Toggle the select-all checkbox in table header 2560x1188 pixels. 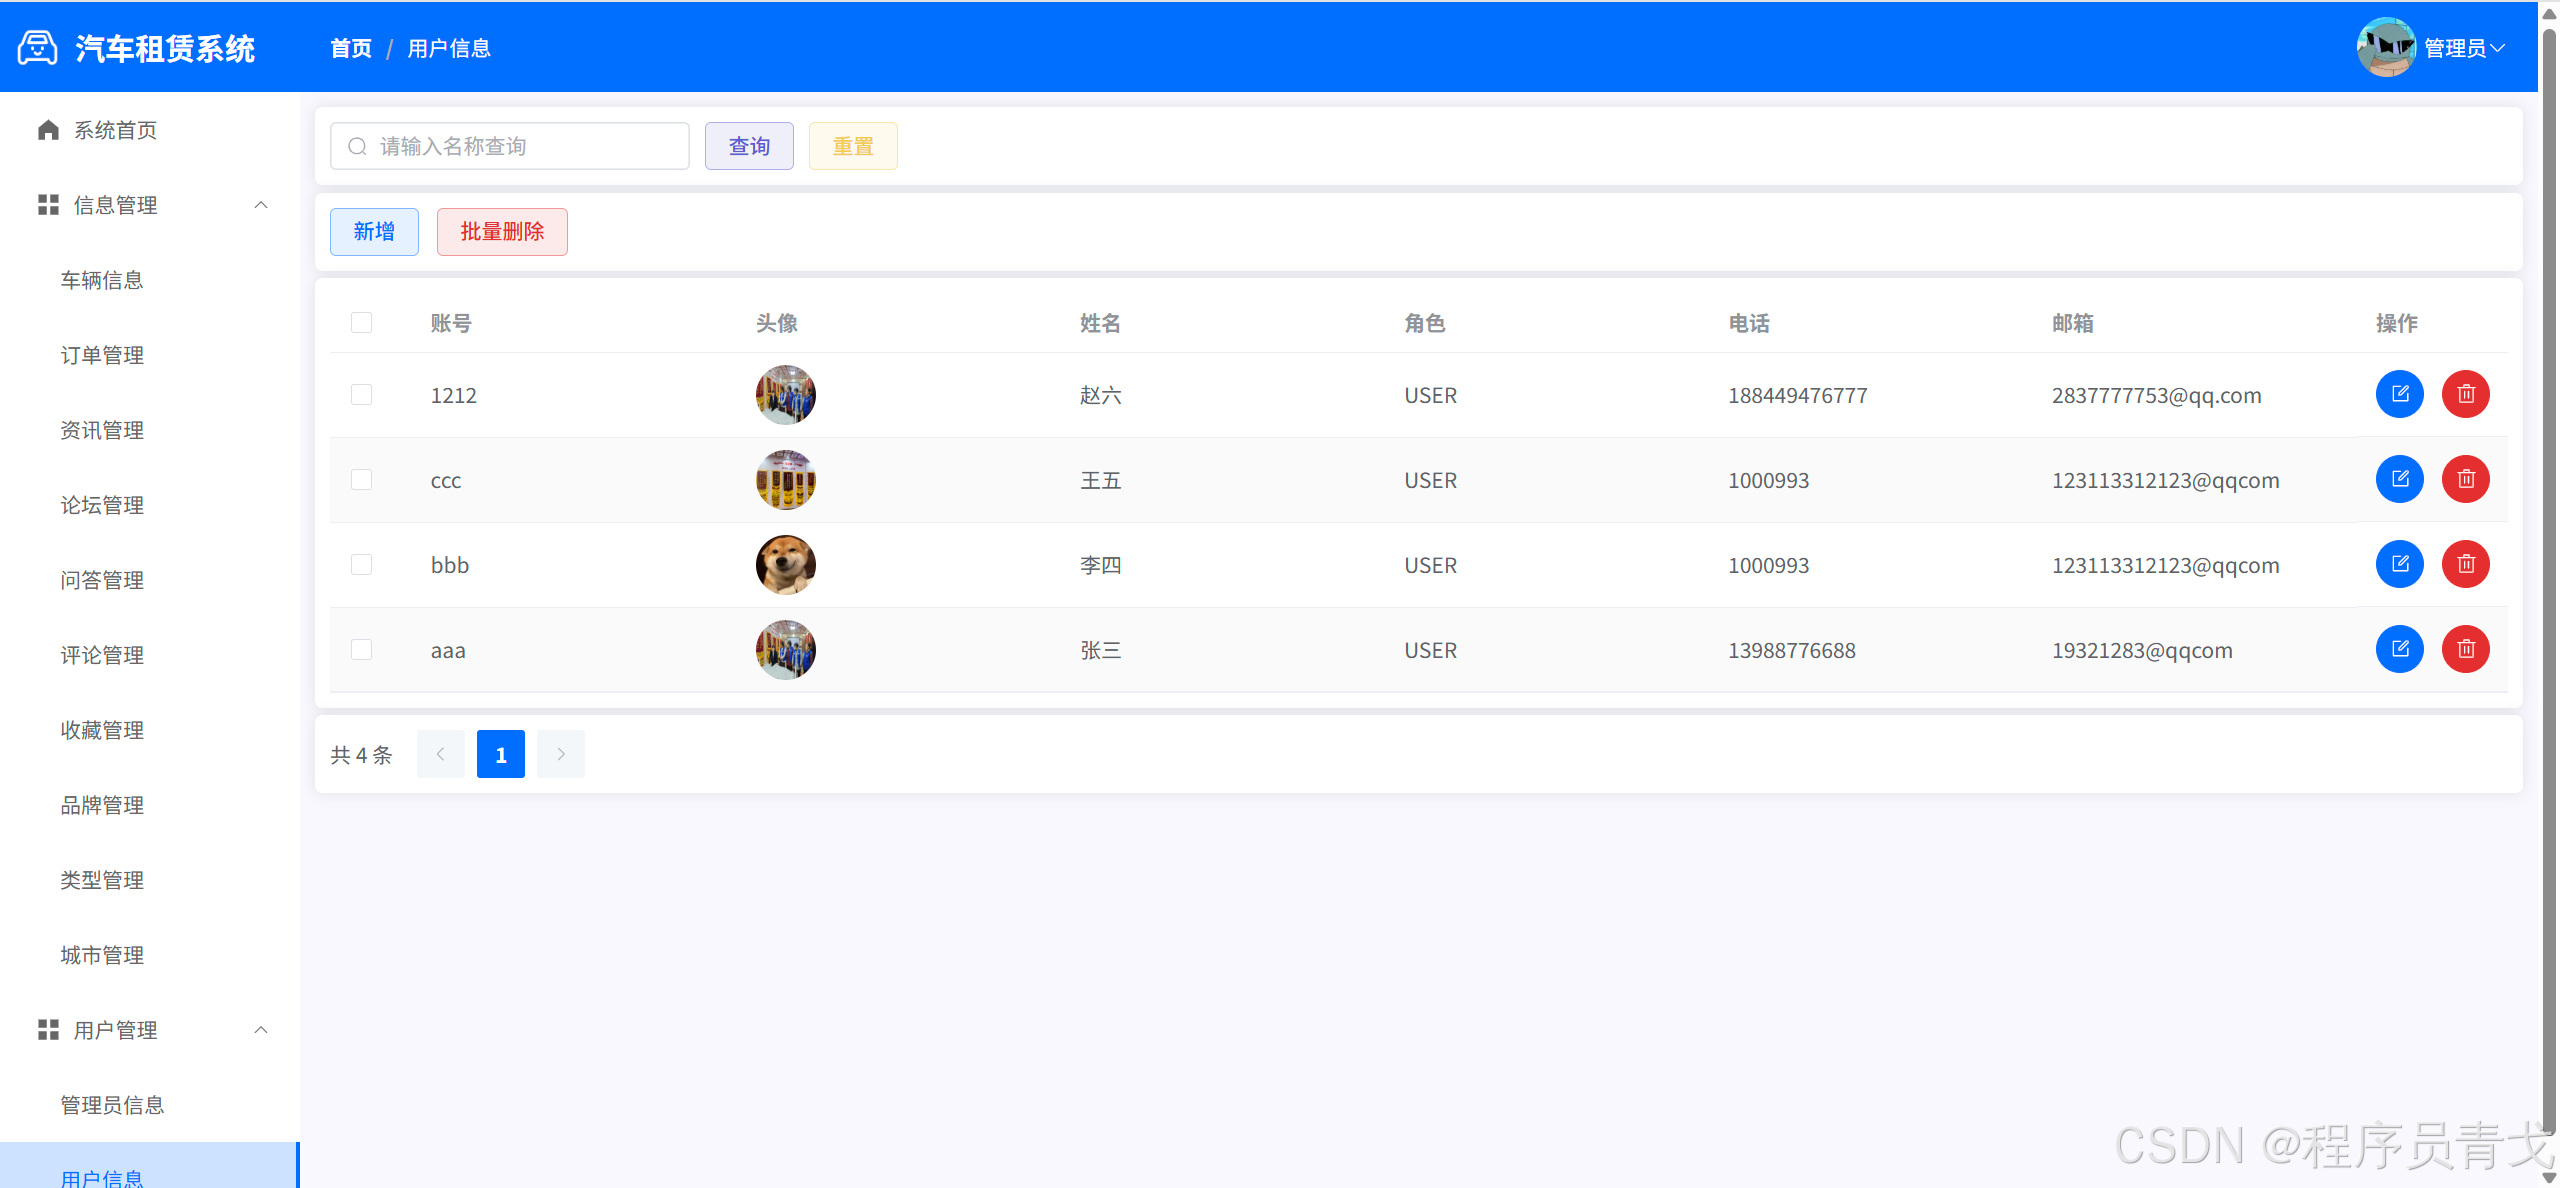coord(361,322)
